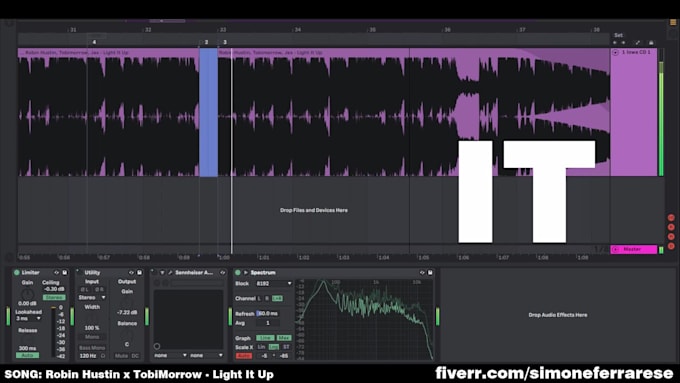The image size is (680, 383).
Task: Click the Master track header
Action: 634,249
